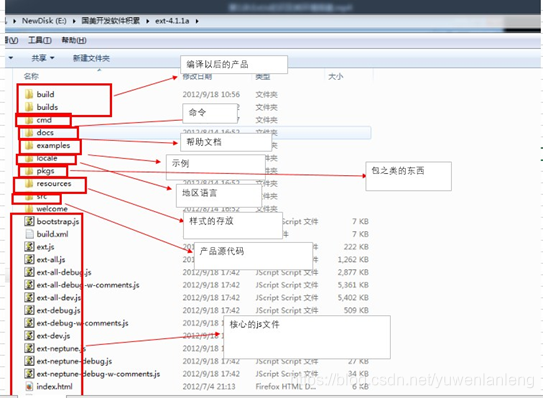Open the 共享 dropdown in toolbar
543x398 pixels.
tap(43, 58)
